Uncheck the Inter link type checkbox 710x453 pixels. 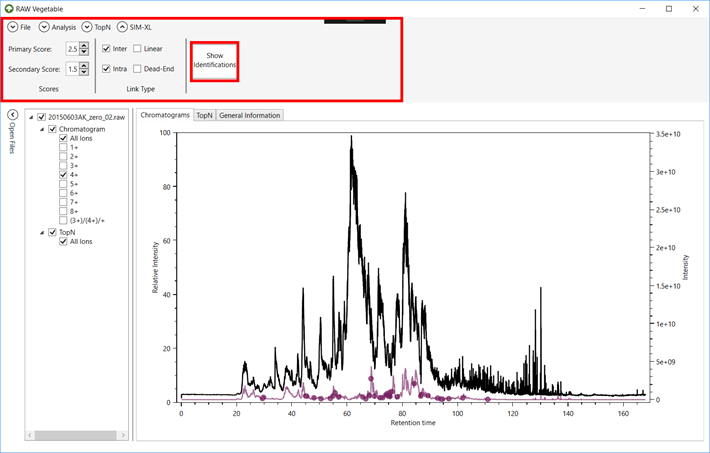point(106,48)
